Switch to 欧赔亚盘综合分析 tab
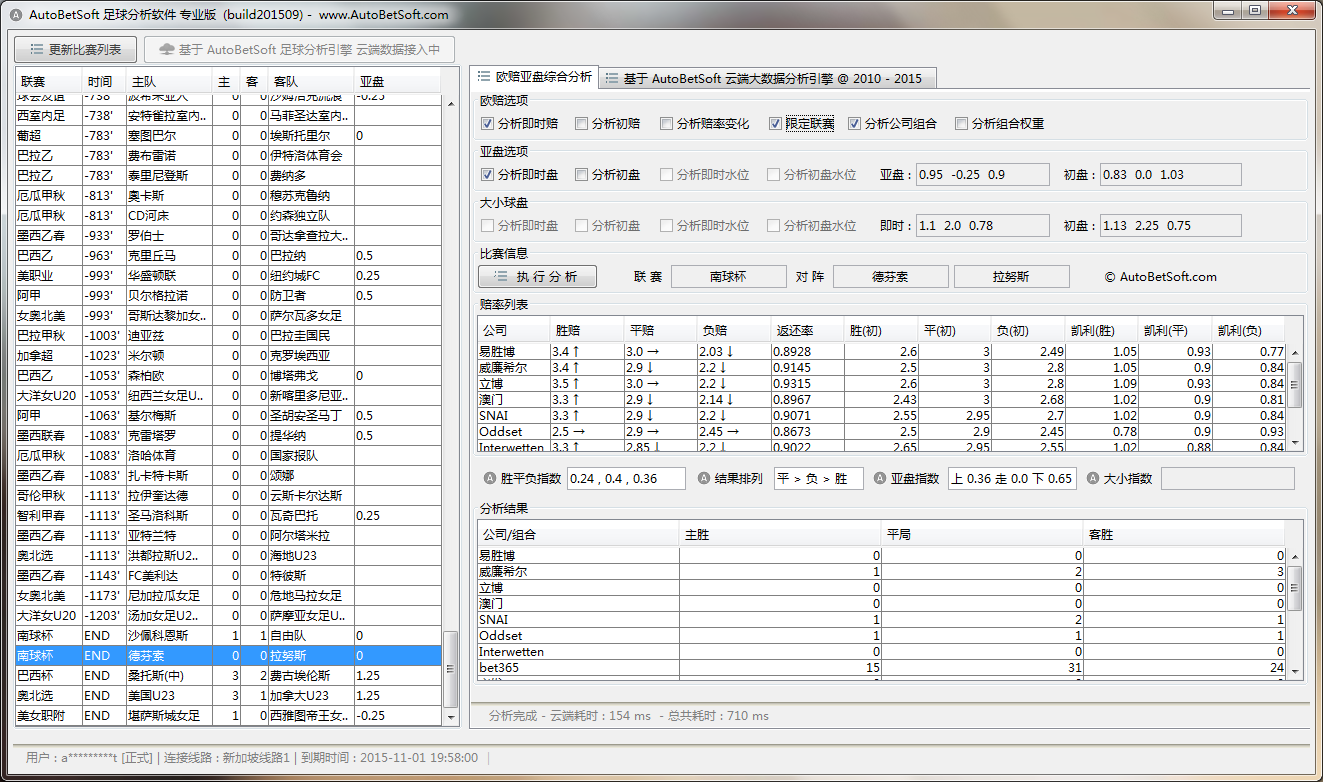This screenshot has width=1323, height=782. pyautogui.click(x=534, y=77)
